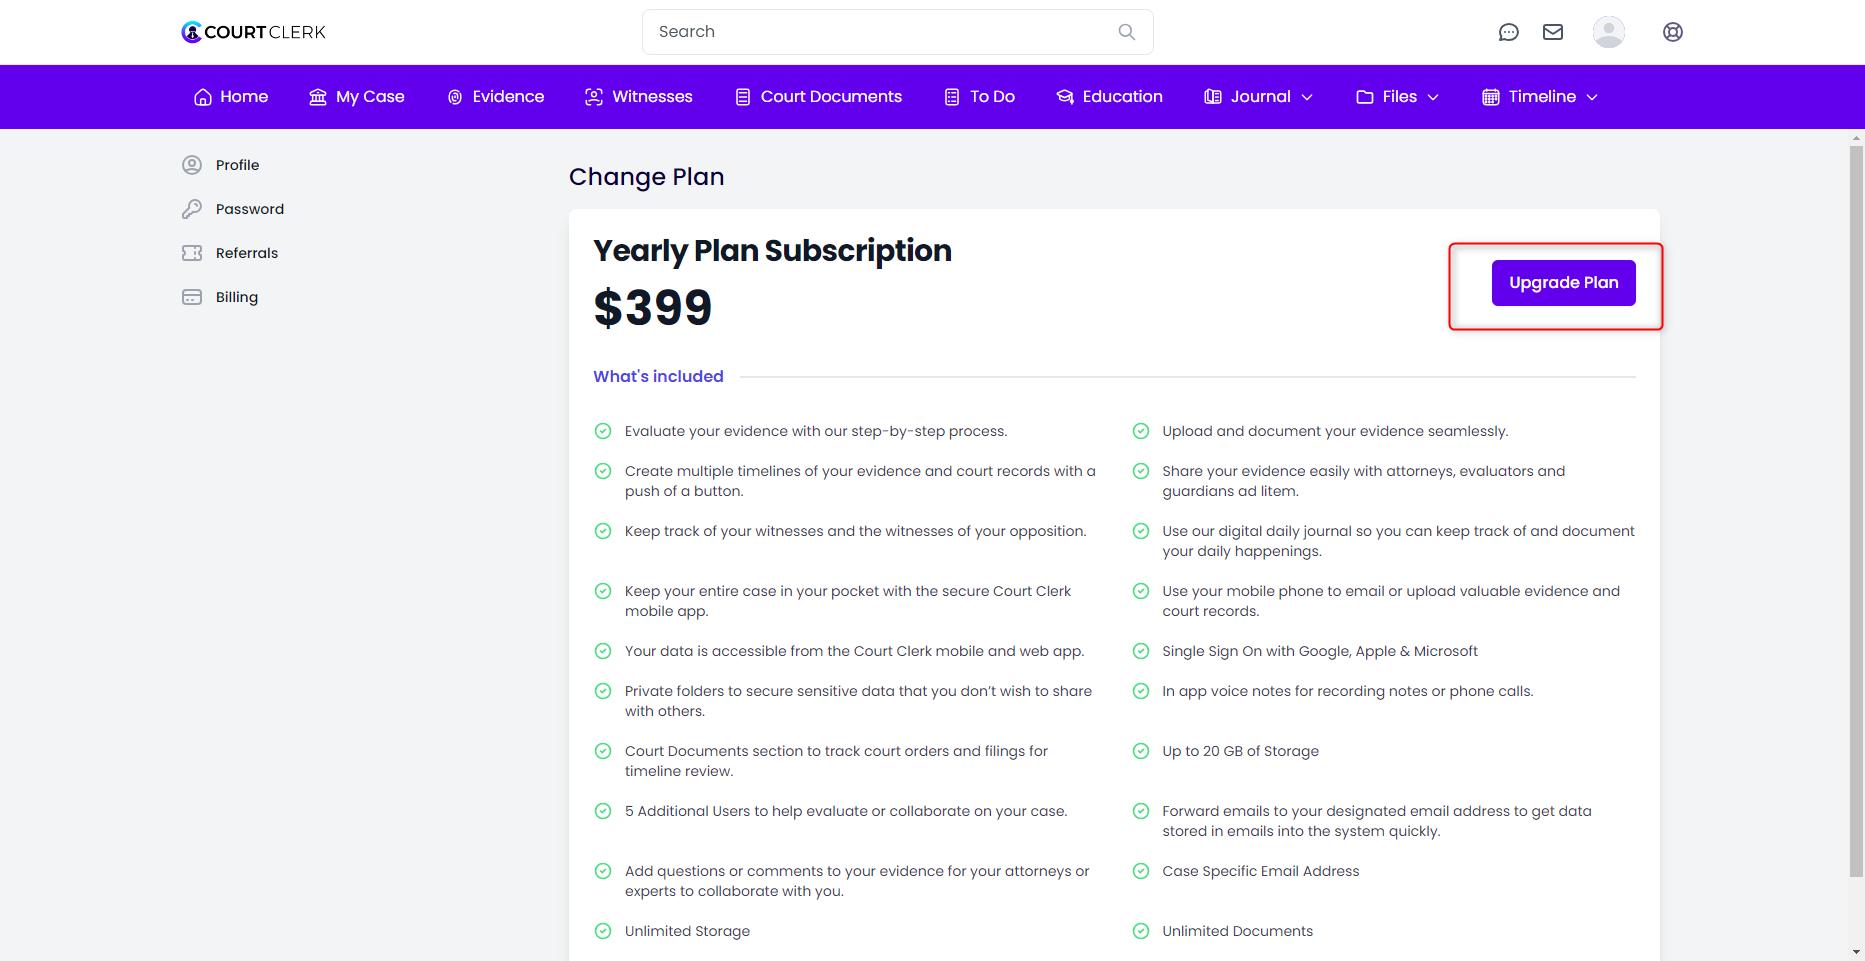Viewport: 1865px width, 961px height.
Task: Expand the Files dropdown menu
Action: pyautogui.click(x=1397, y=97)
